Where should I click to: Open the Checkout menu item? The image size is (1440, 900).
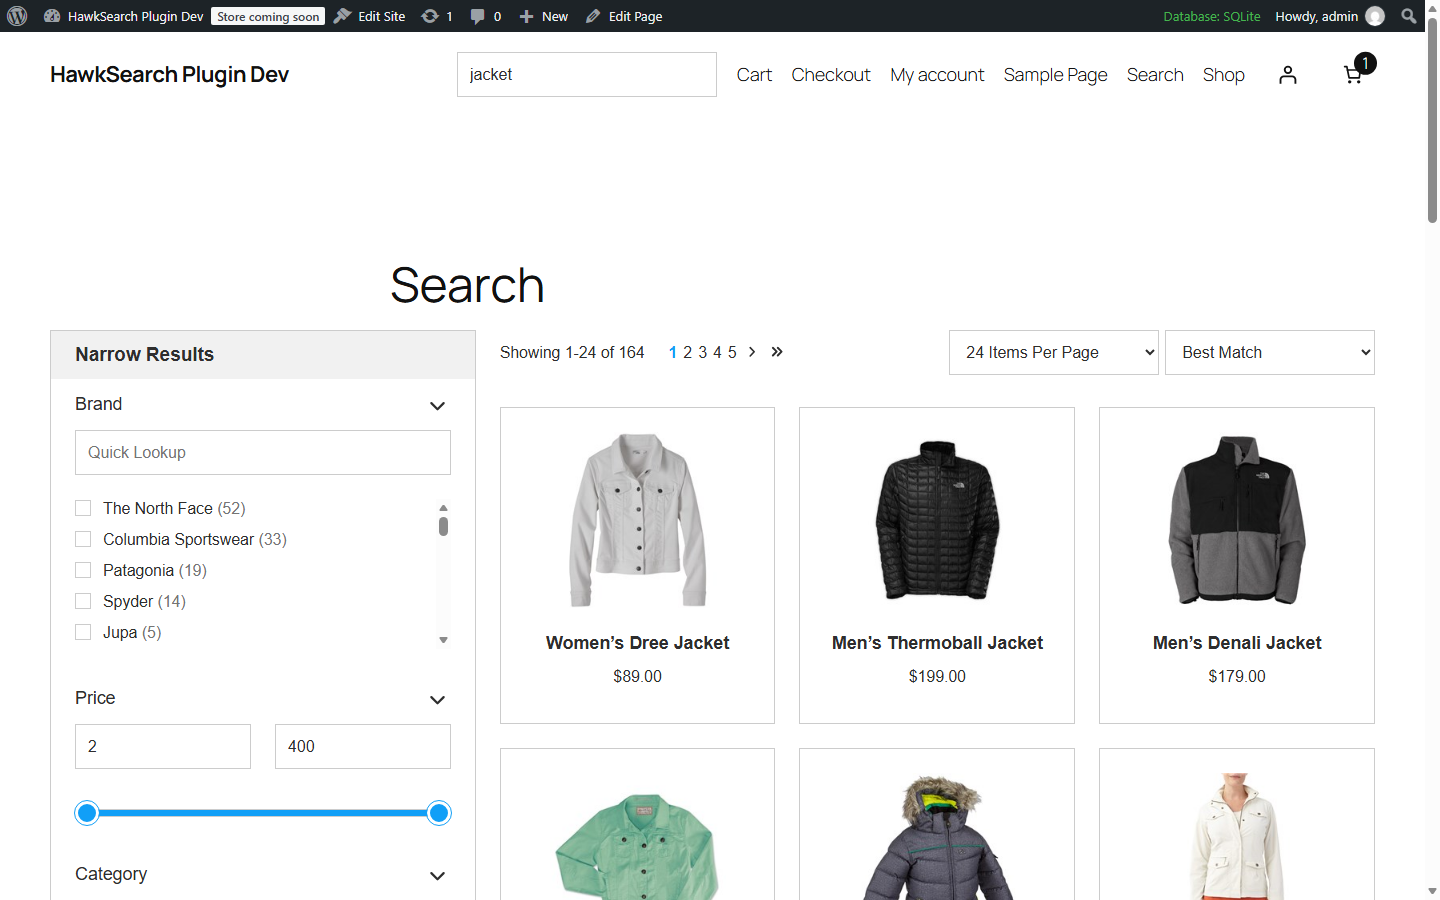click(x=831, y=75)
